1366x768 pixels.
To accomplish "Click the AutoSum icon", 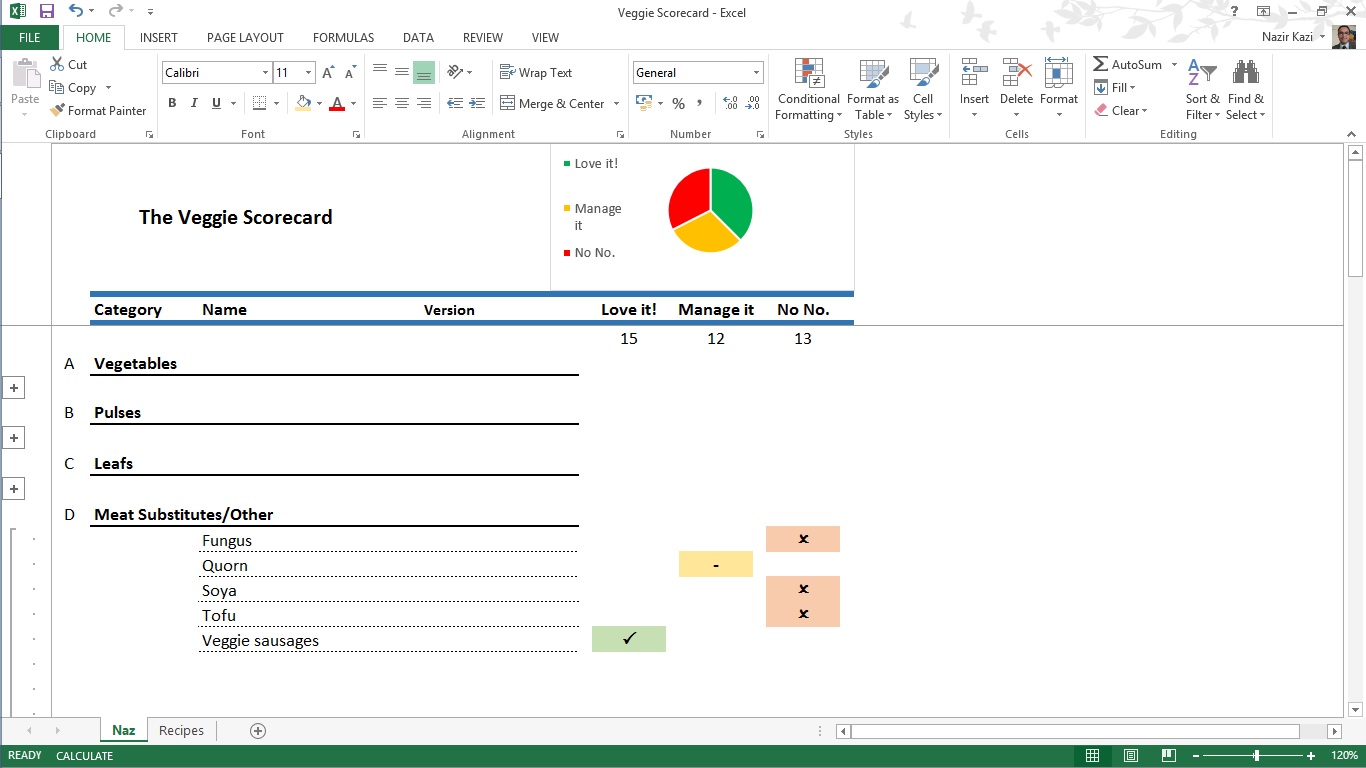I will 1101,65.
